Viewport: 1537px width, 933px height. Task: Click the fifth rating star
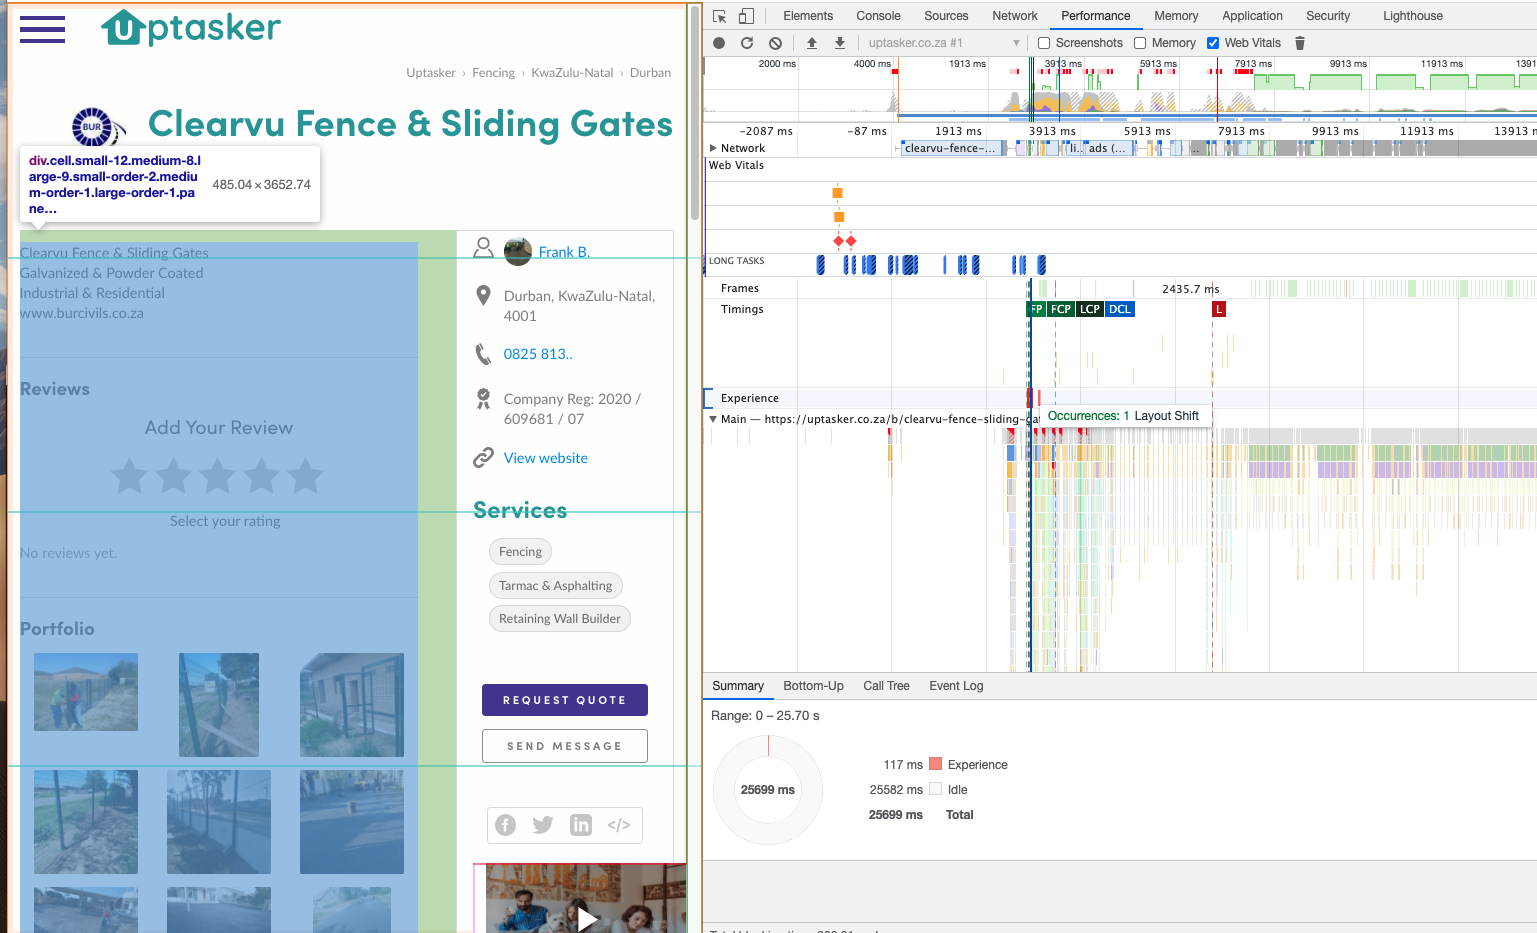point(306,476)
